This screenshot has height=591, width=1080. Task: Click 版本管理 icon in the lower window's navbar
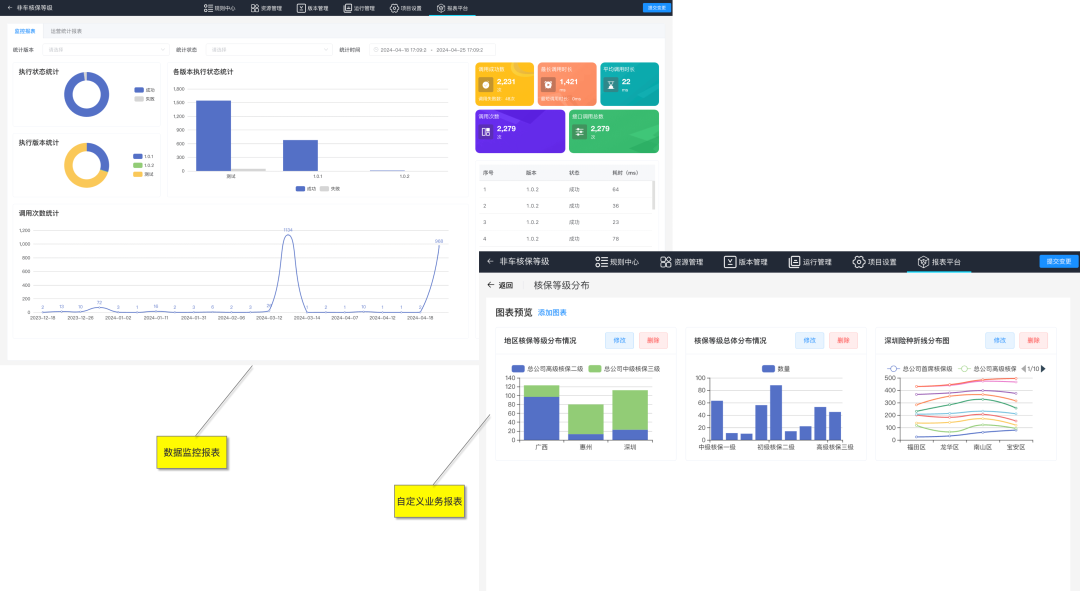click(x=730, y=262)
